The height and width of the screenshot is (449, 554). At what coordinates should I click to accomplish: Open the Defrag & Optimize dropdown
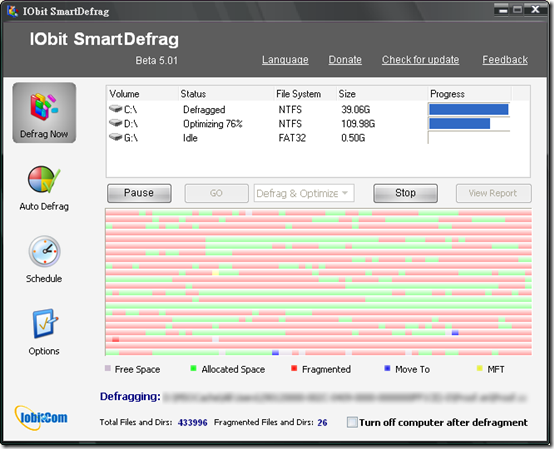coord(304,193)
